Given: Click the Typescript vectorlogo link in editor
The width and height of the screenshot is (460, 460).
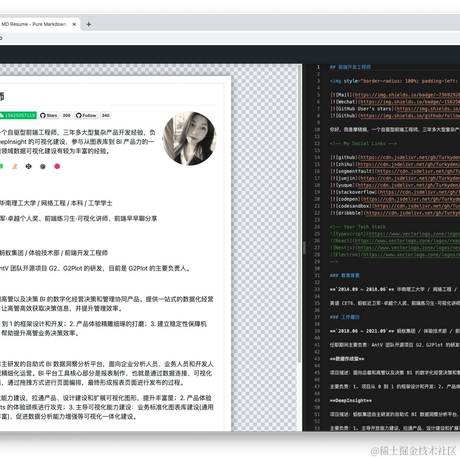Looking at the screenshot, I should pos(414,234).
